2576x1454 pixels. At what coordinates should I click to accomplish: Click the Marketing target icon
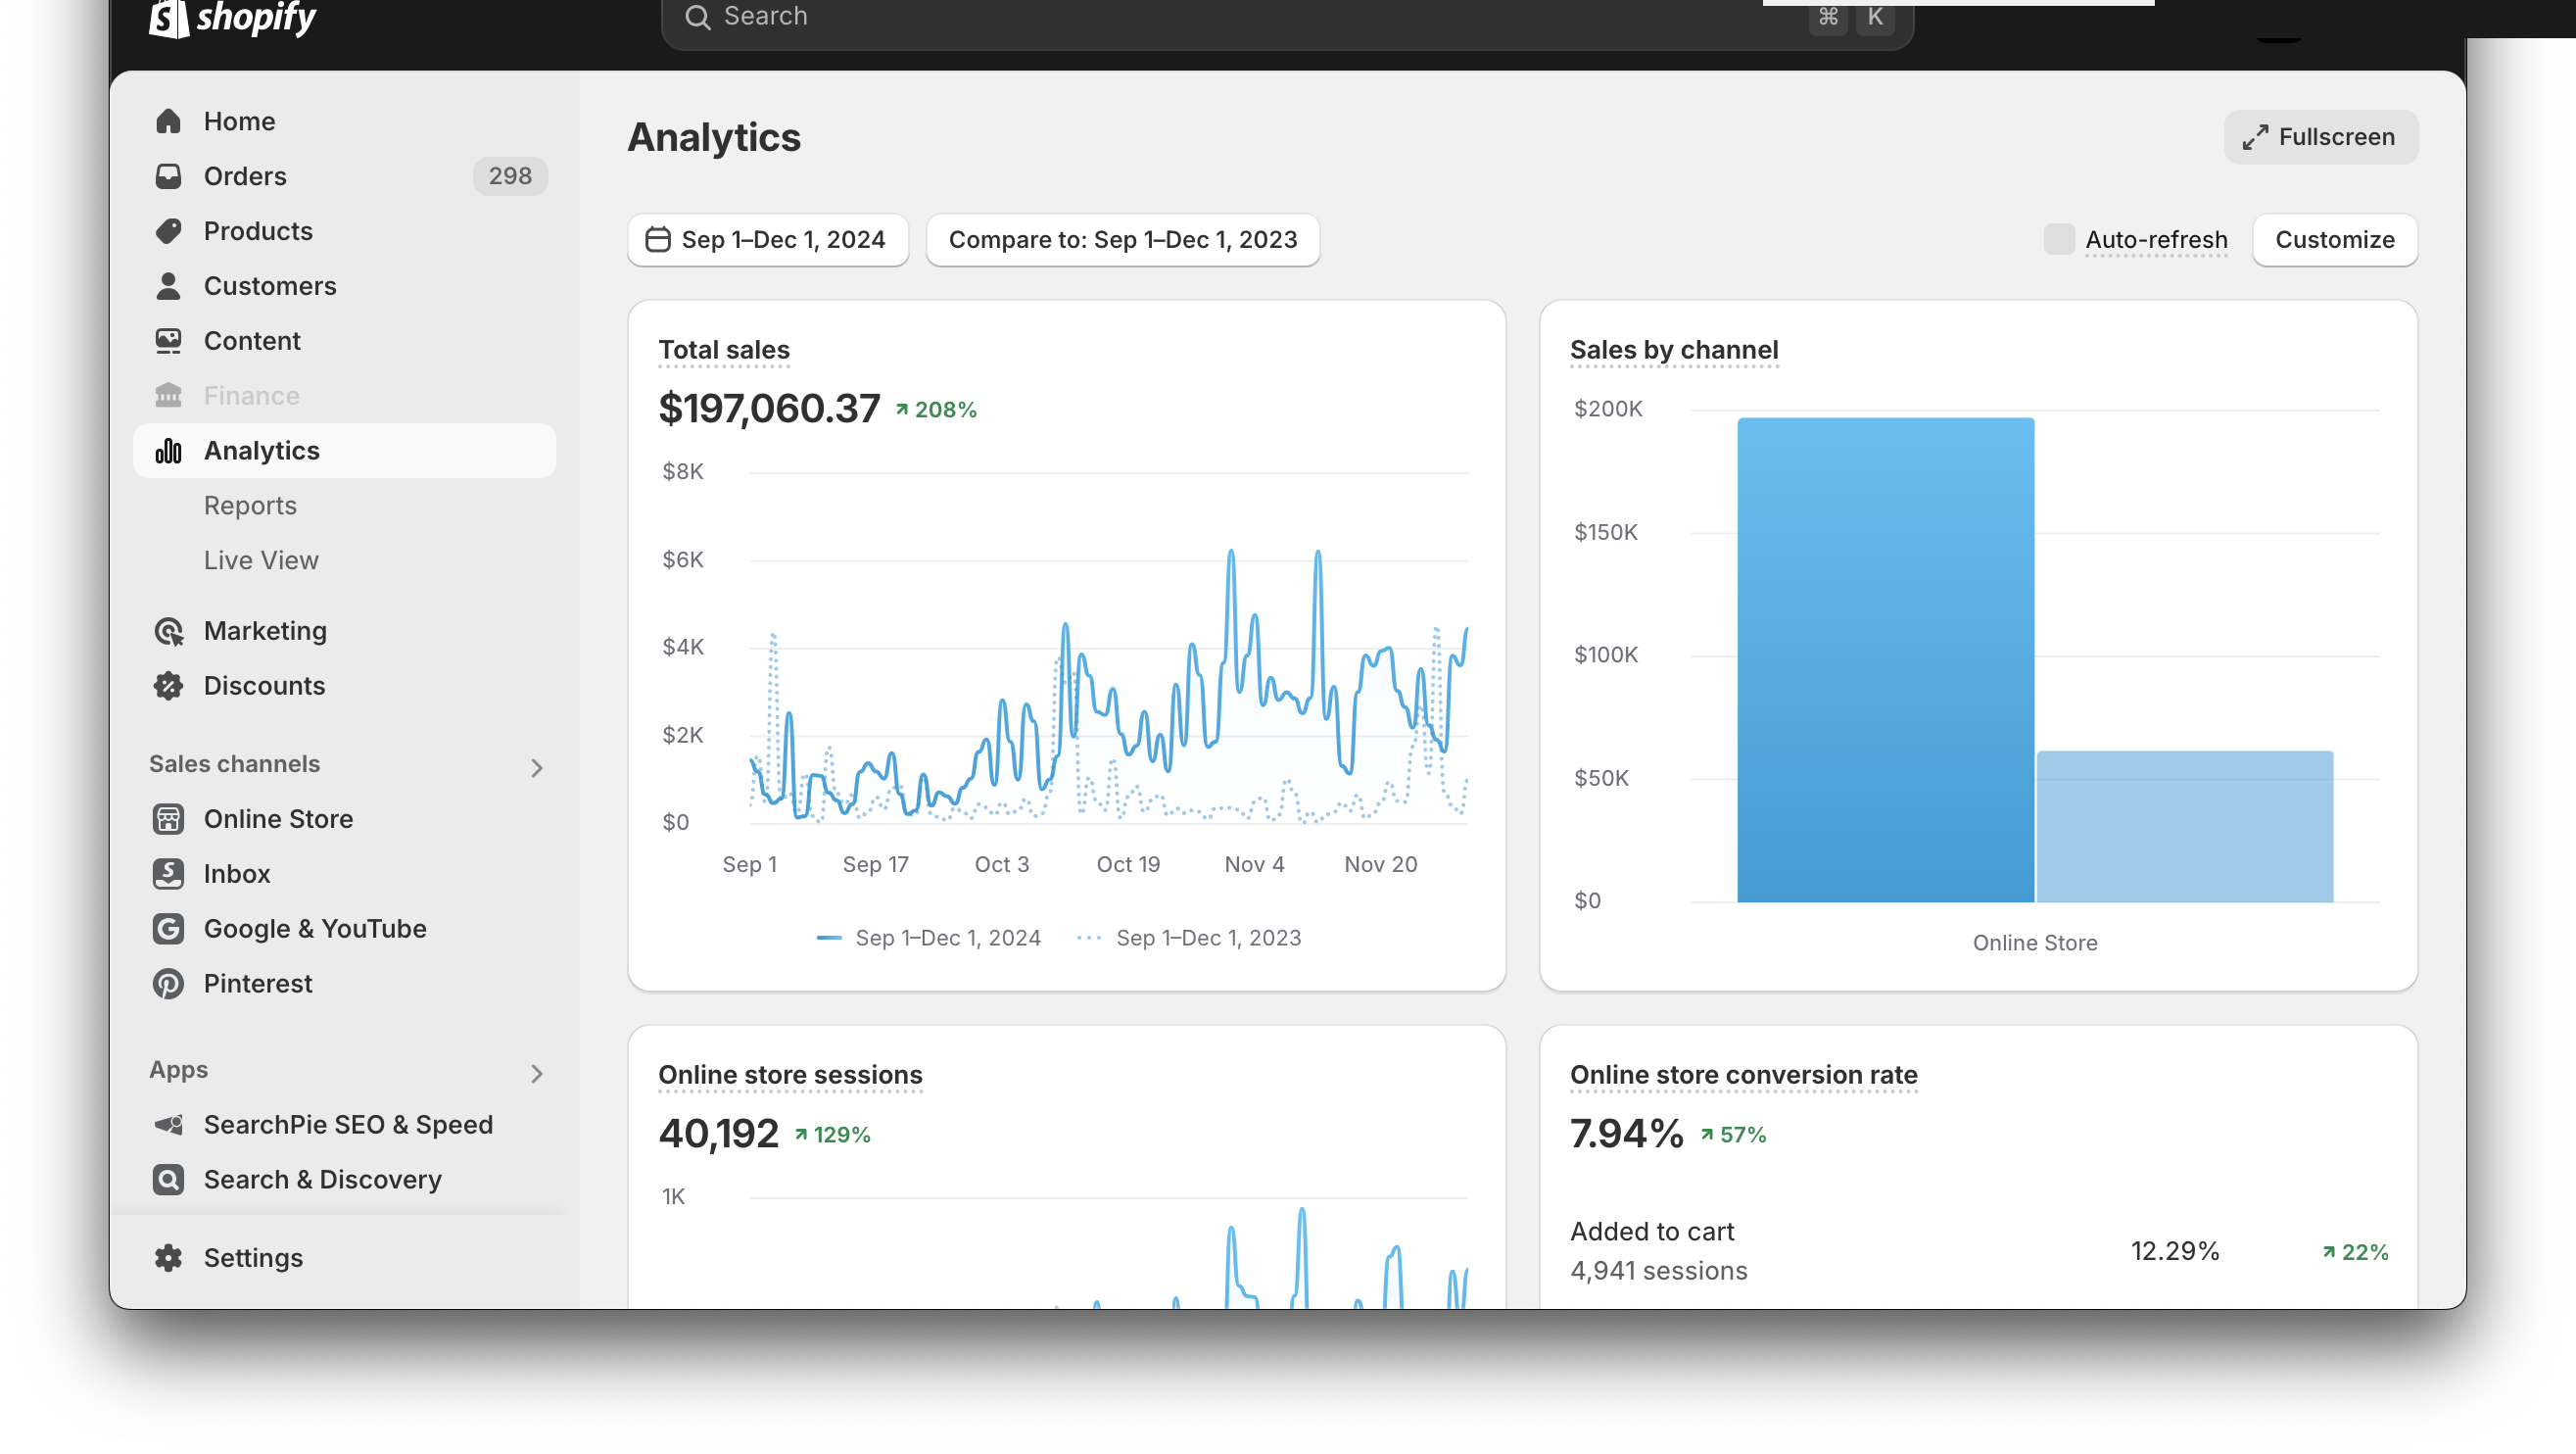coord(168,631)
